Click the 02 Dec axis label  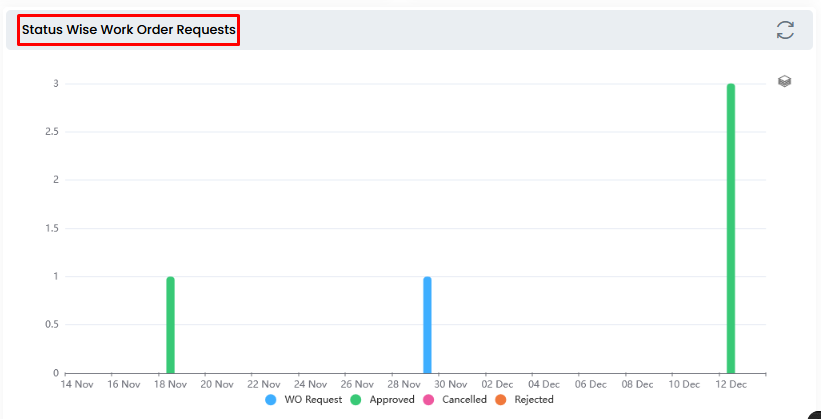(497, 384)
